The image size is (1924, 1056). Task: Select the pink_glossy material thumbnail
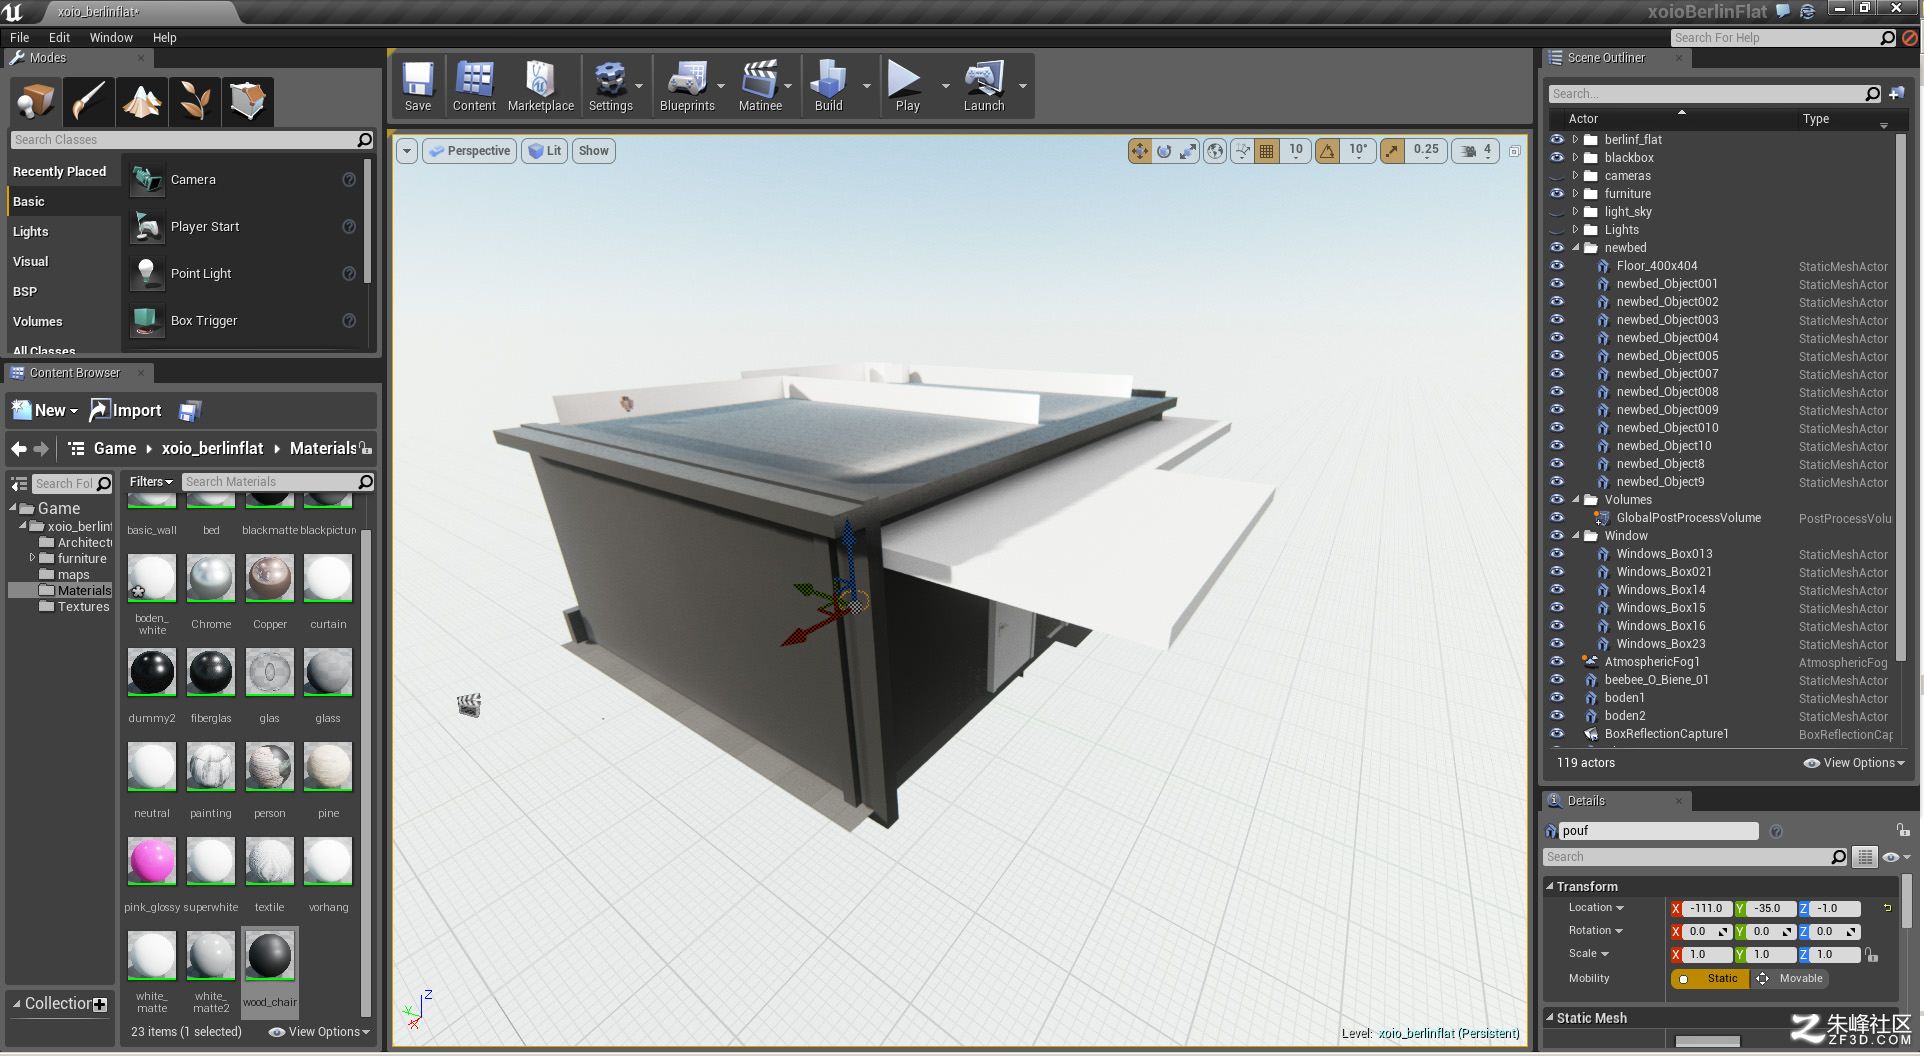[x=152, y=861]
